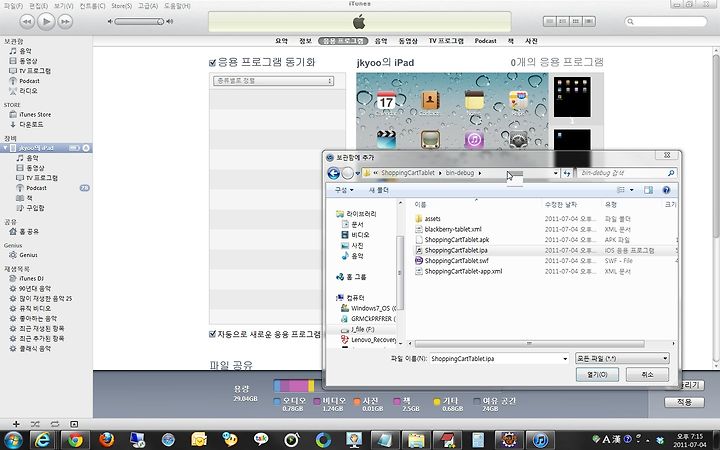This screenshot has width=720, height=450.
Task: Open the view options dropdown arrow
Action: click(x=632, y=190)
